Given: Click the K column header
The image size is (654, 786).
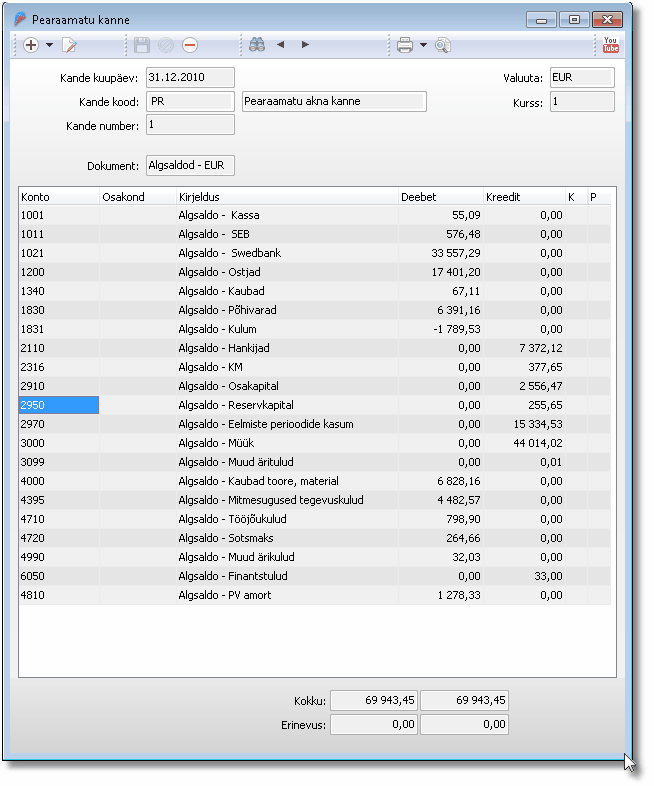Looking at the screenshot, I should 576,197.
